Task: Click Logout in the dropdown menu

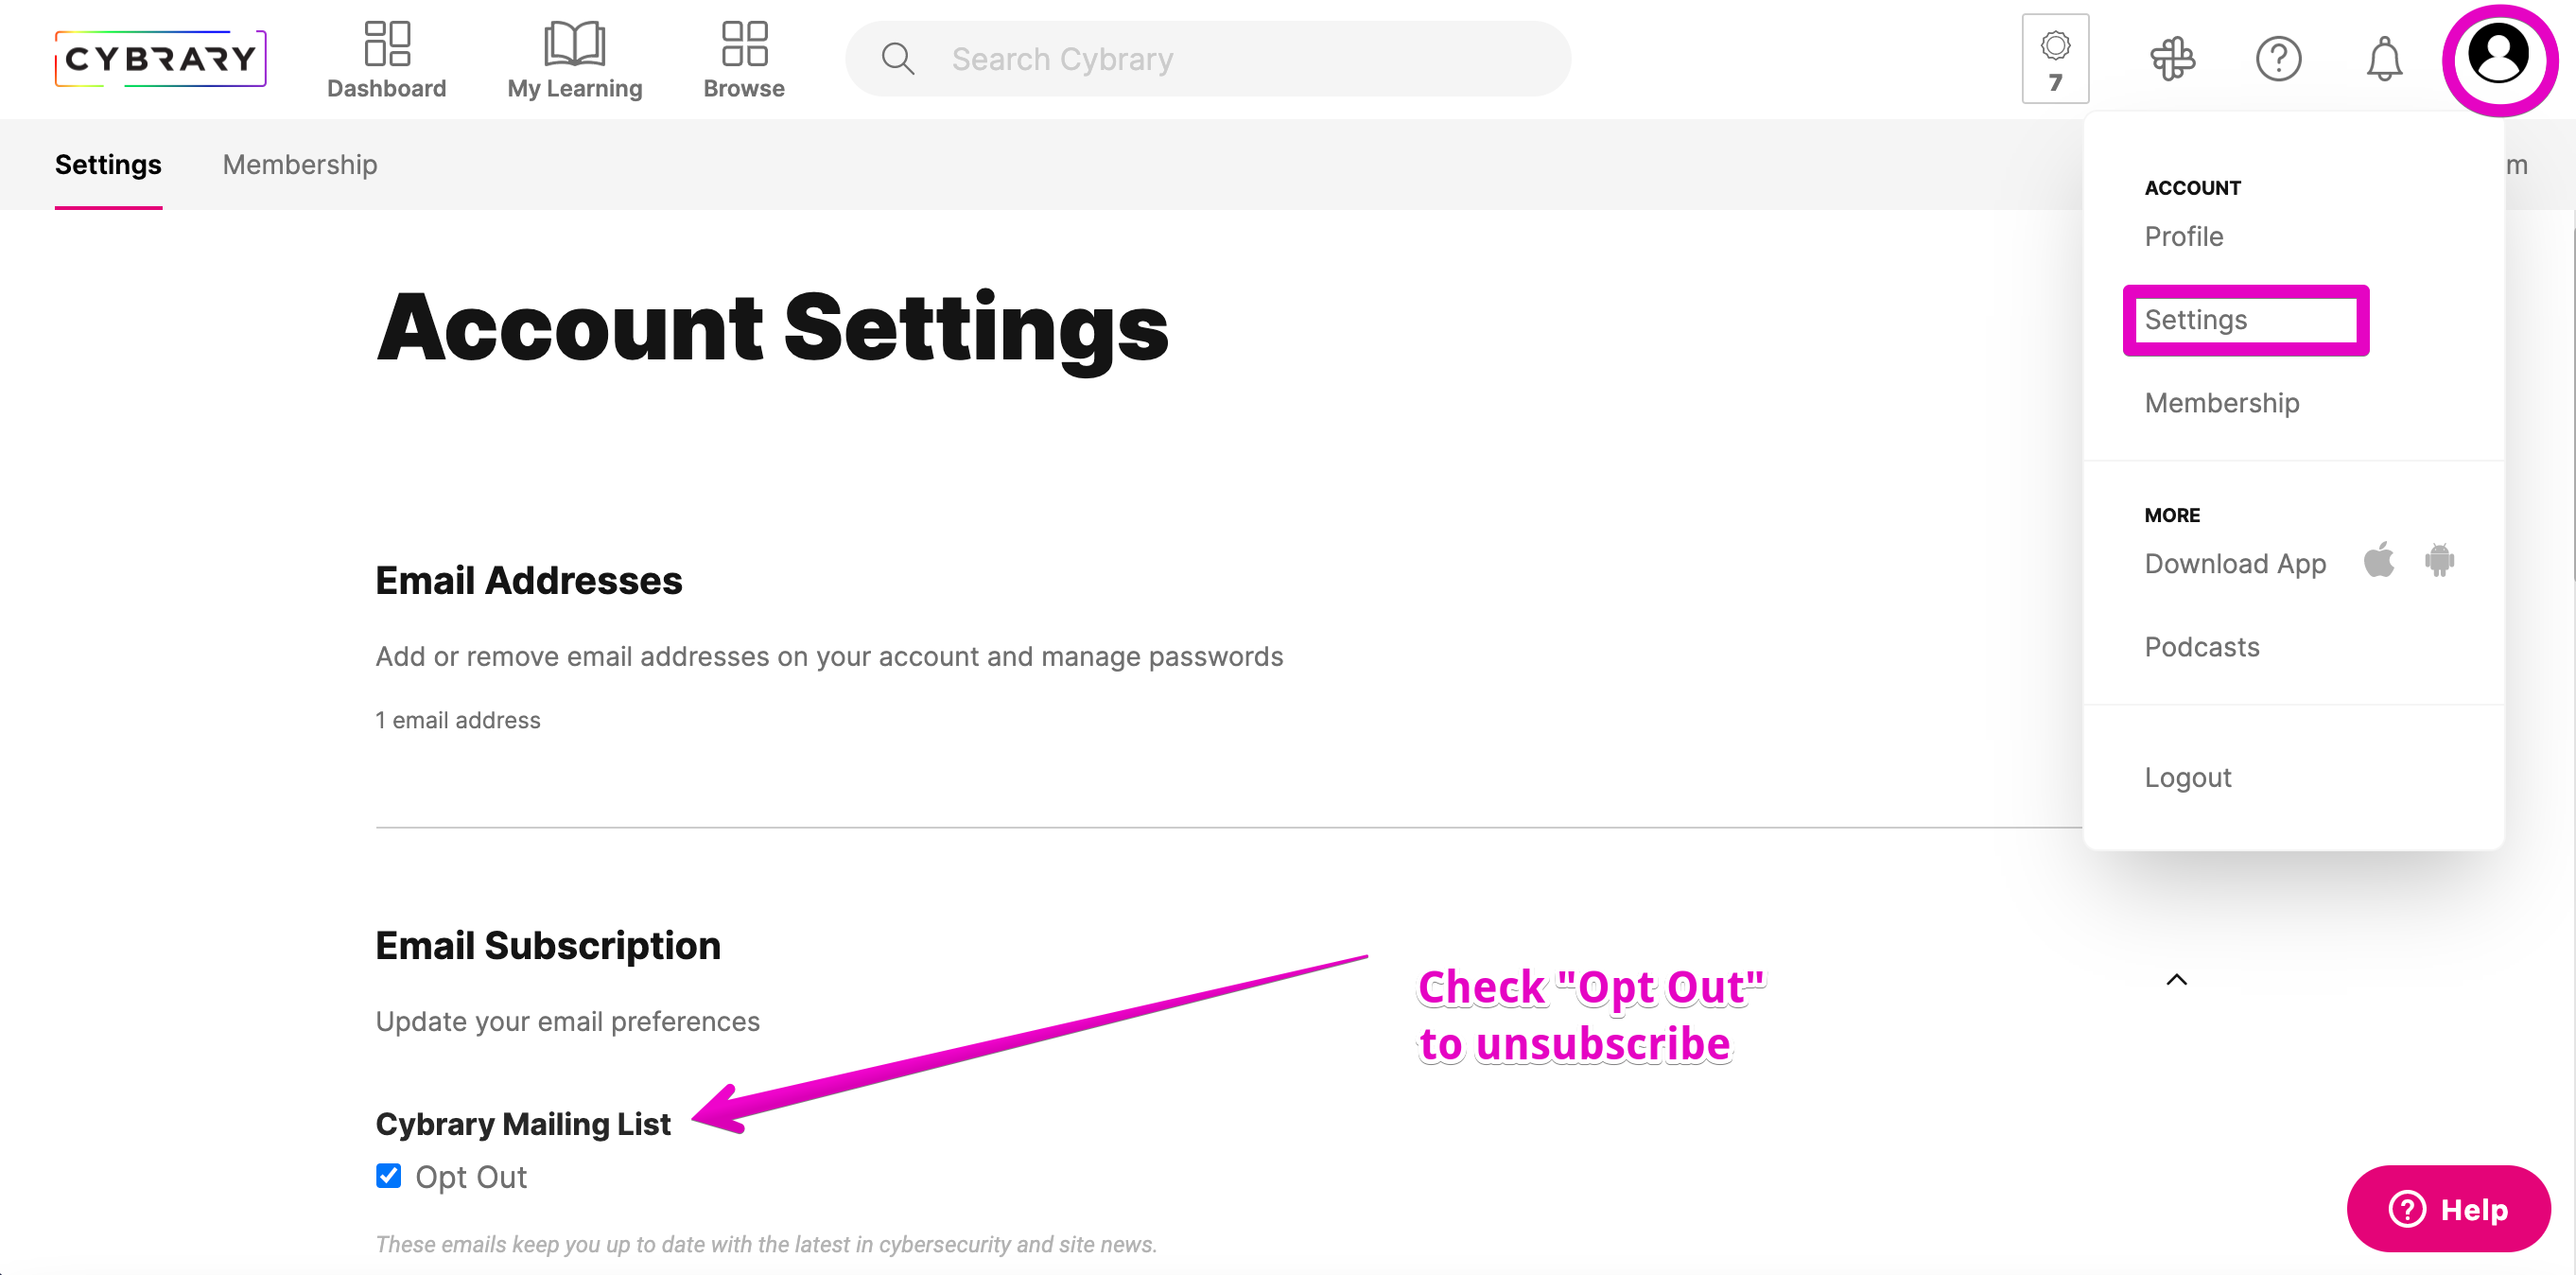Action: (x=2188, y=778)
